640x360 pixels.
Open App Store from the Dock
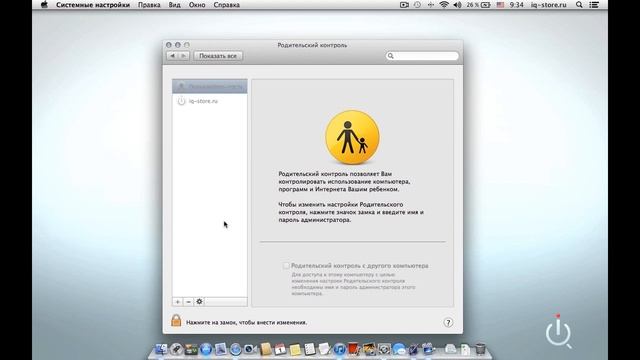206,349
